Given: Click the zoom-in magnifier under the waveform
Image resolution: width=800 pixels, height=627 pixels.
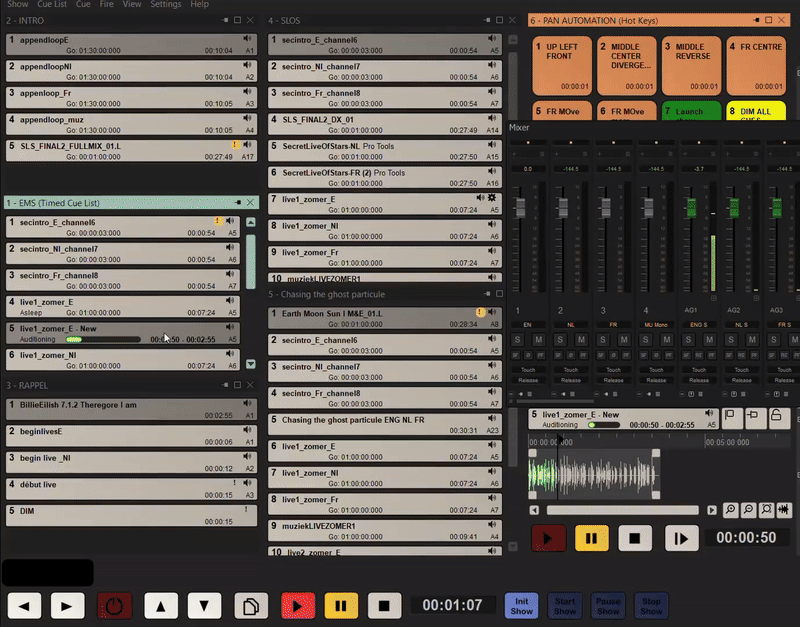Looking at the screenshot, I should 731,508.
